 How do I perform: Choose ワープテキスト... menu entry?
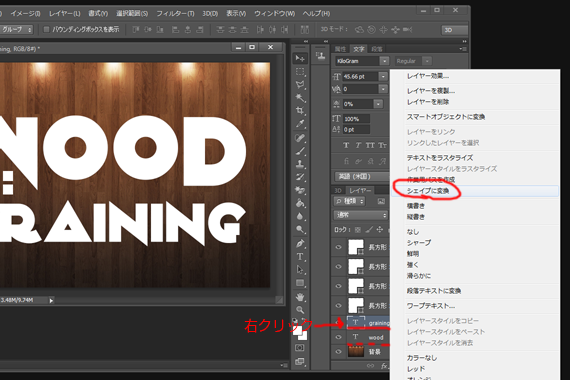pyautogui.click(x=475, y=306)
